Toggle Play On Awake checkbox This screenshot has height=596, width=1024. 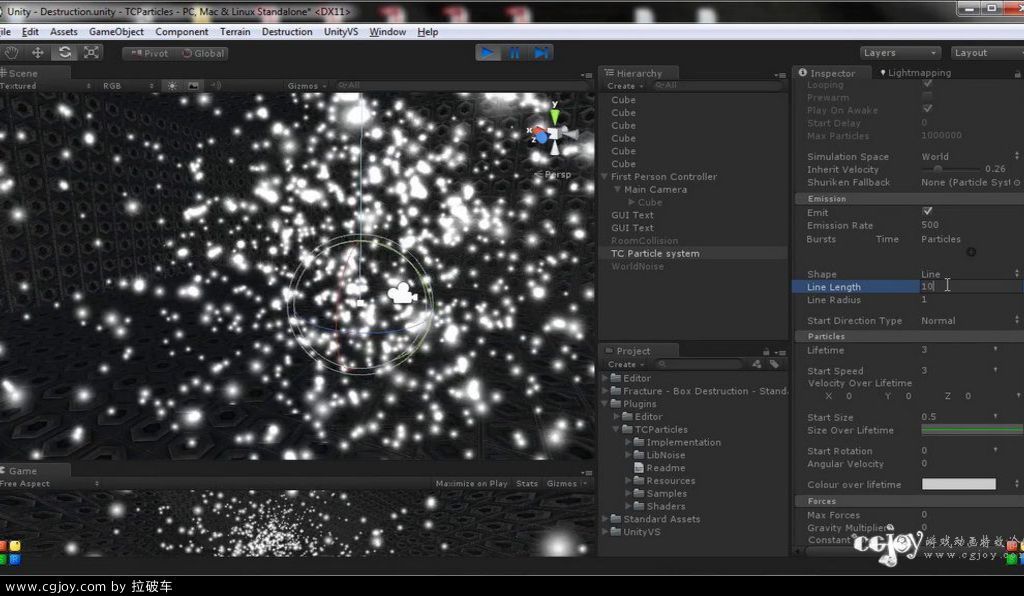coord(927,109)
